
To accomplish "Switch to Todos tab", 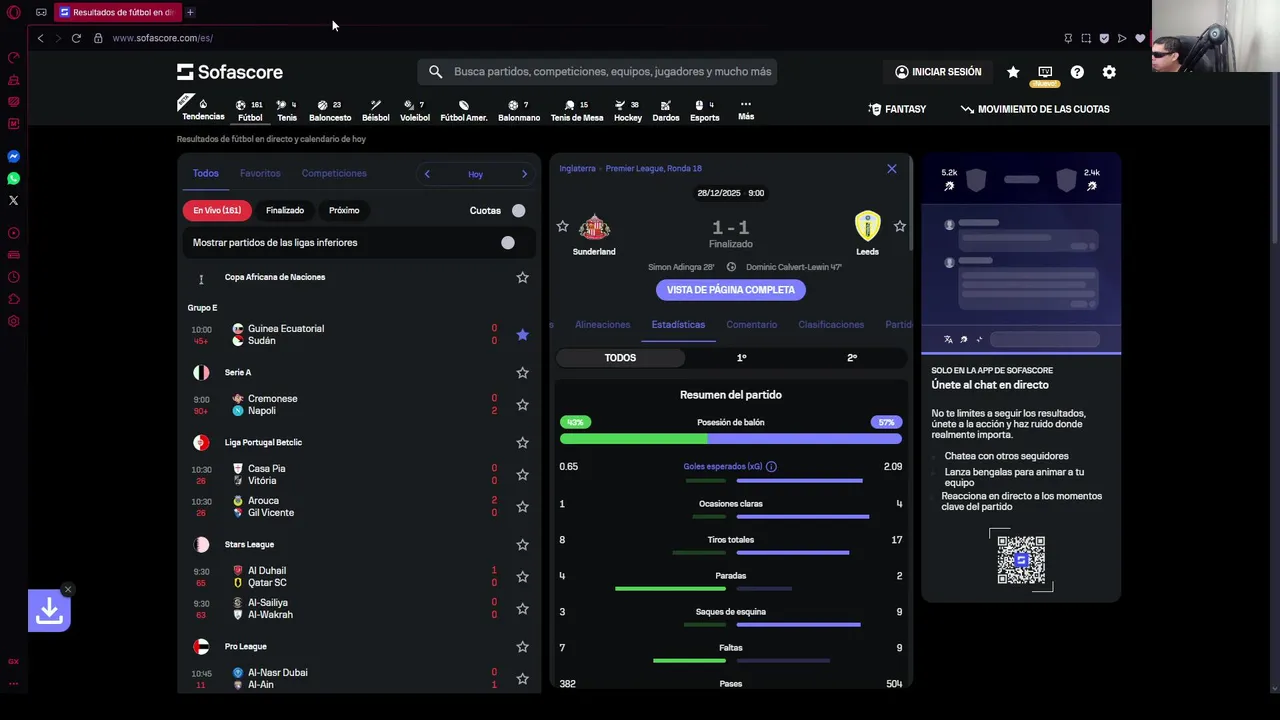I will pos(206,173).
